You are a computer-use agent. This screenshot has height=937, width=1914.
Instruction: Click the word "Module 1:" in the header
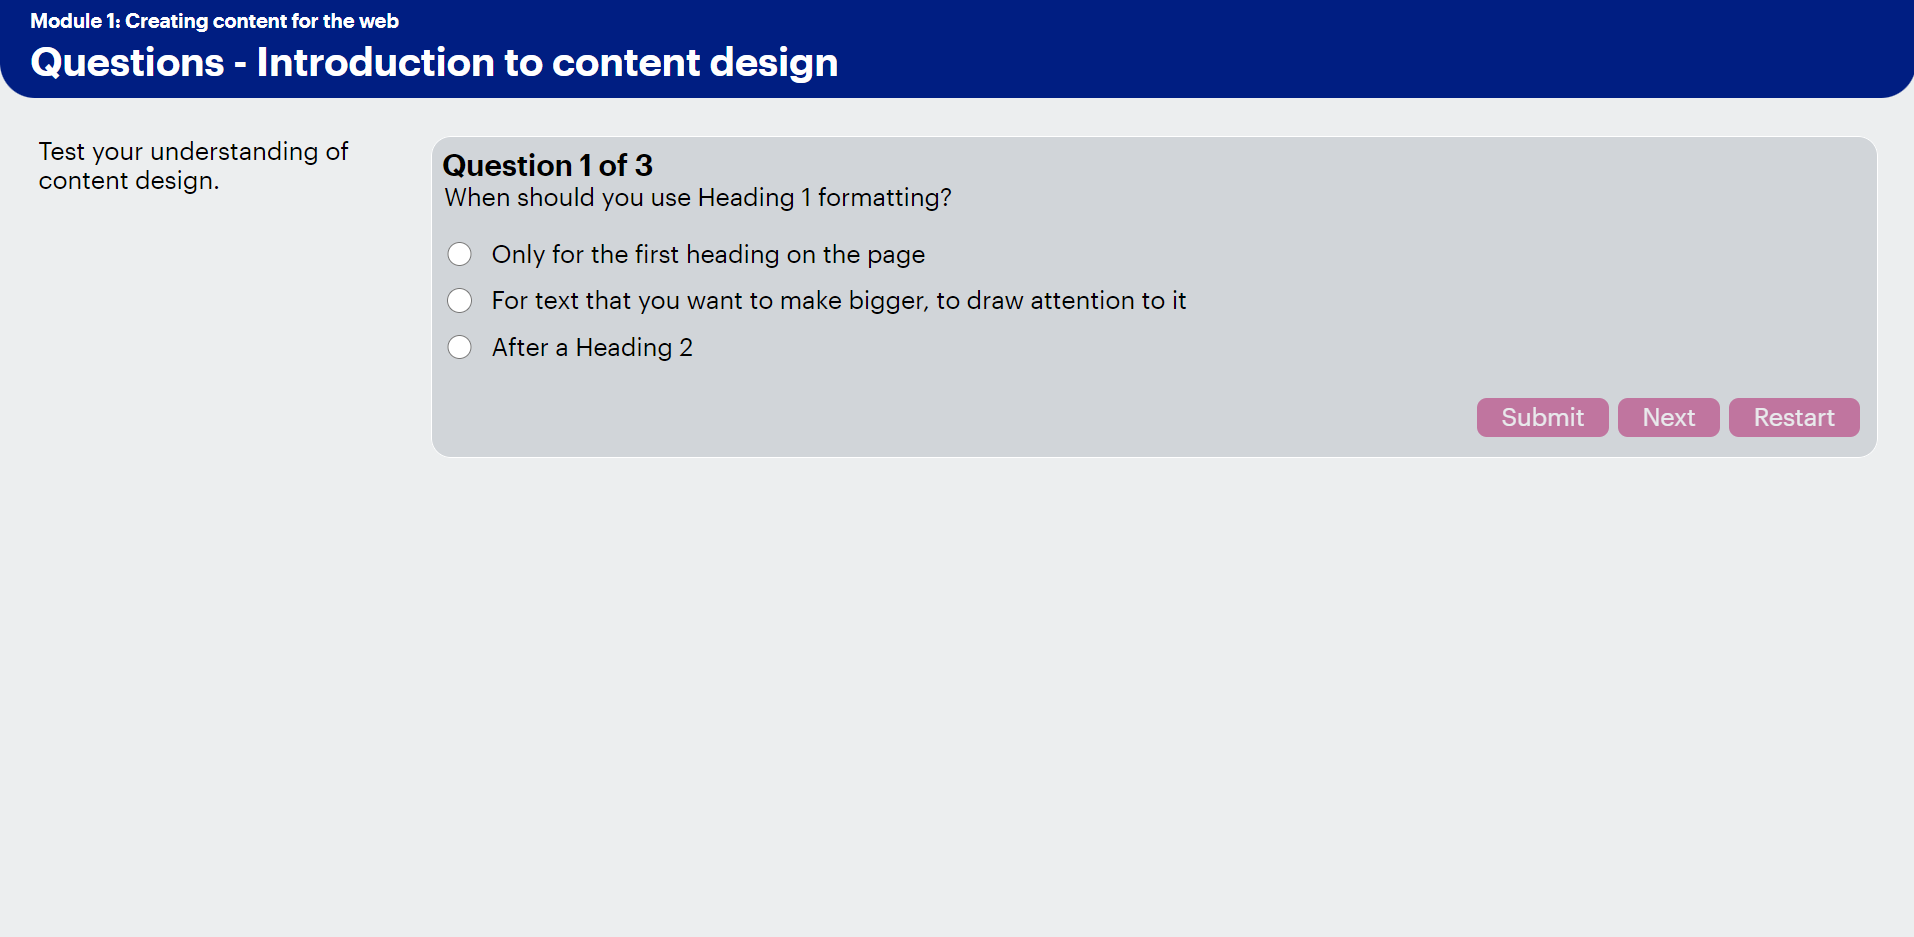click(x=75, y=21)
